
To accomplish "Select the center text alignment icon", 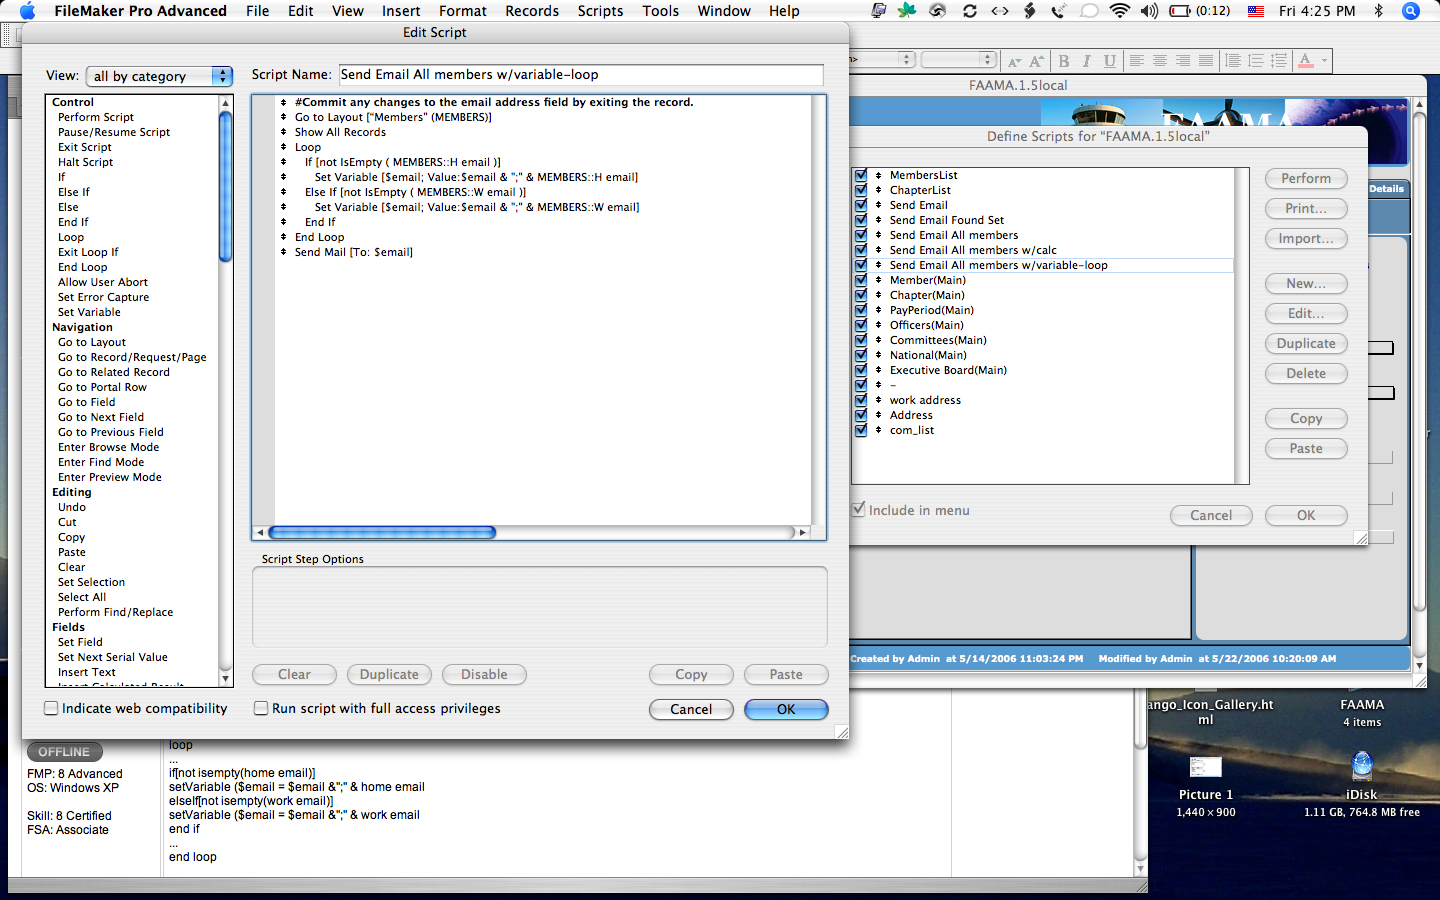I will 1160,61.
